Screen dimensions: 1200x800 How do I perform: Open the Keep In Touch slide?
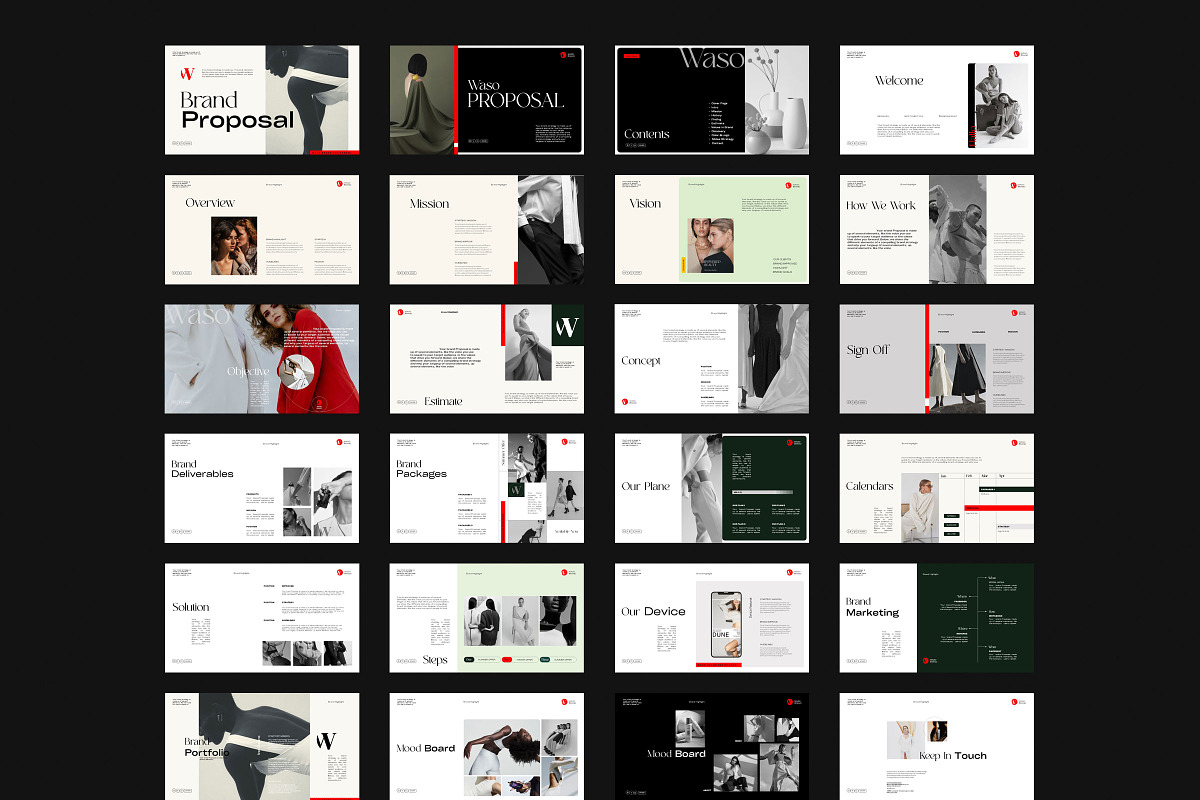(x=937, y=746)
